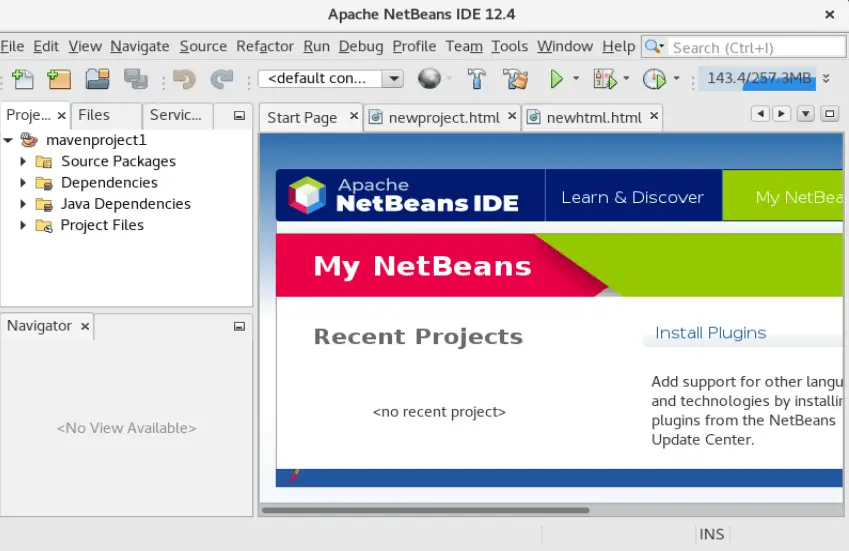Open the Window menu
Image resolution: width=849 pixels, height=551 pixels.
(x=565, y=47)
